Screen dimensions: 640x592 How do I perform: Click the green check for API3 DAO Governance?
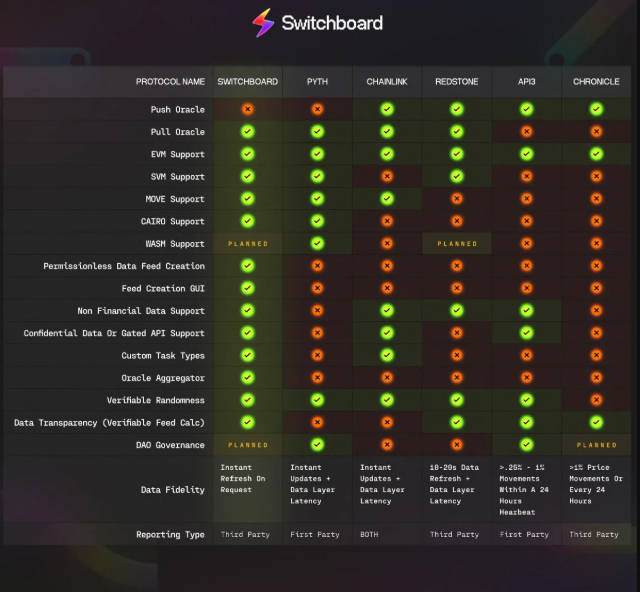click(x=527, y=445)
